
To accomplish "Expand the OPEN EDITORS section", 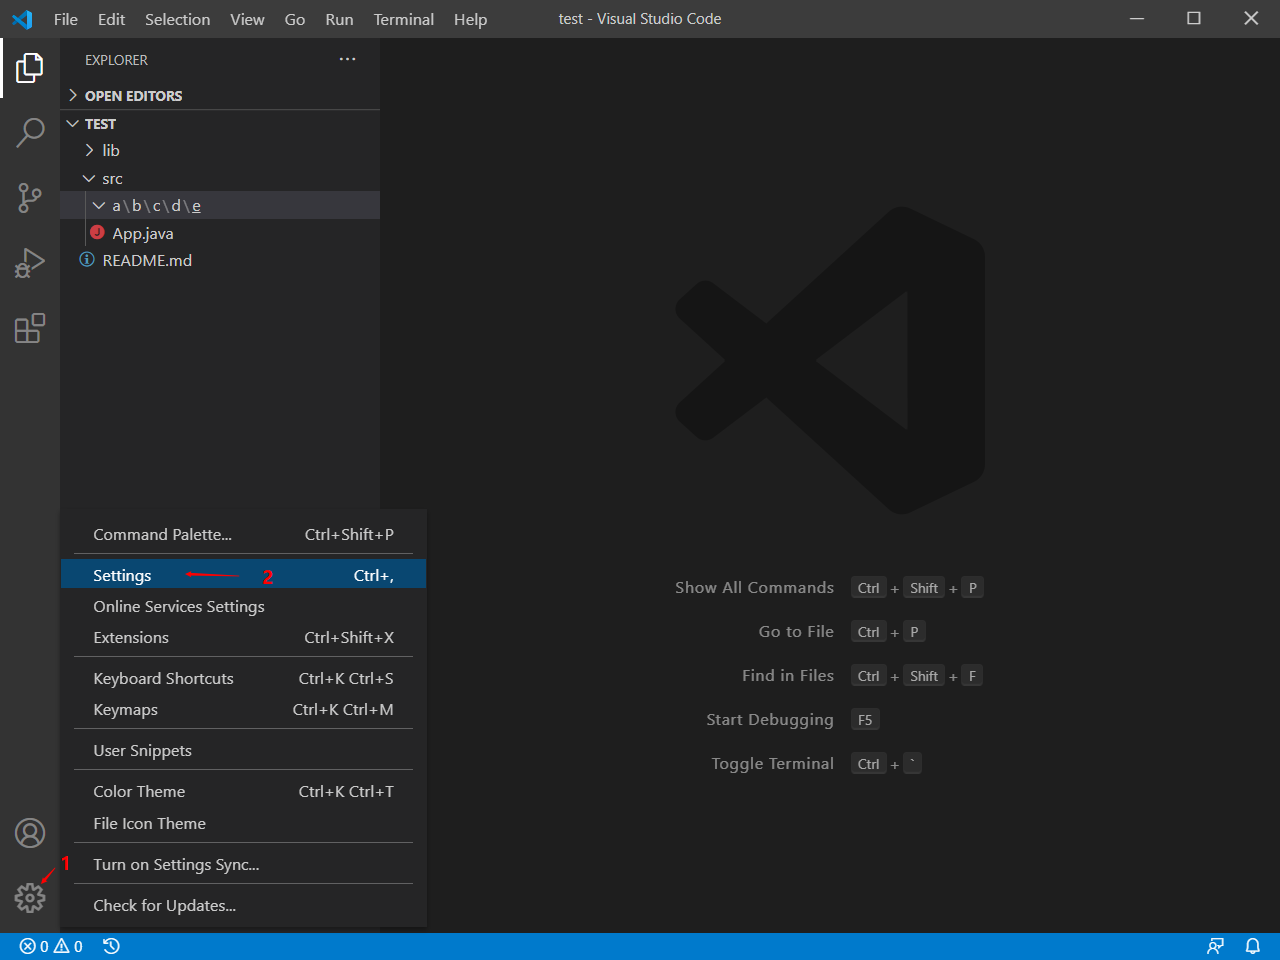I will coord(220,95).
